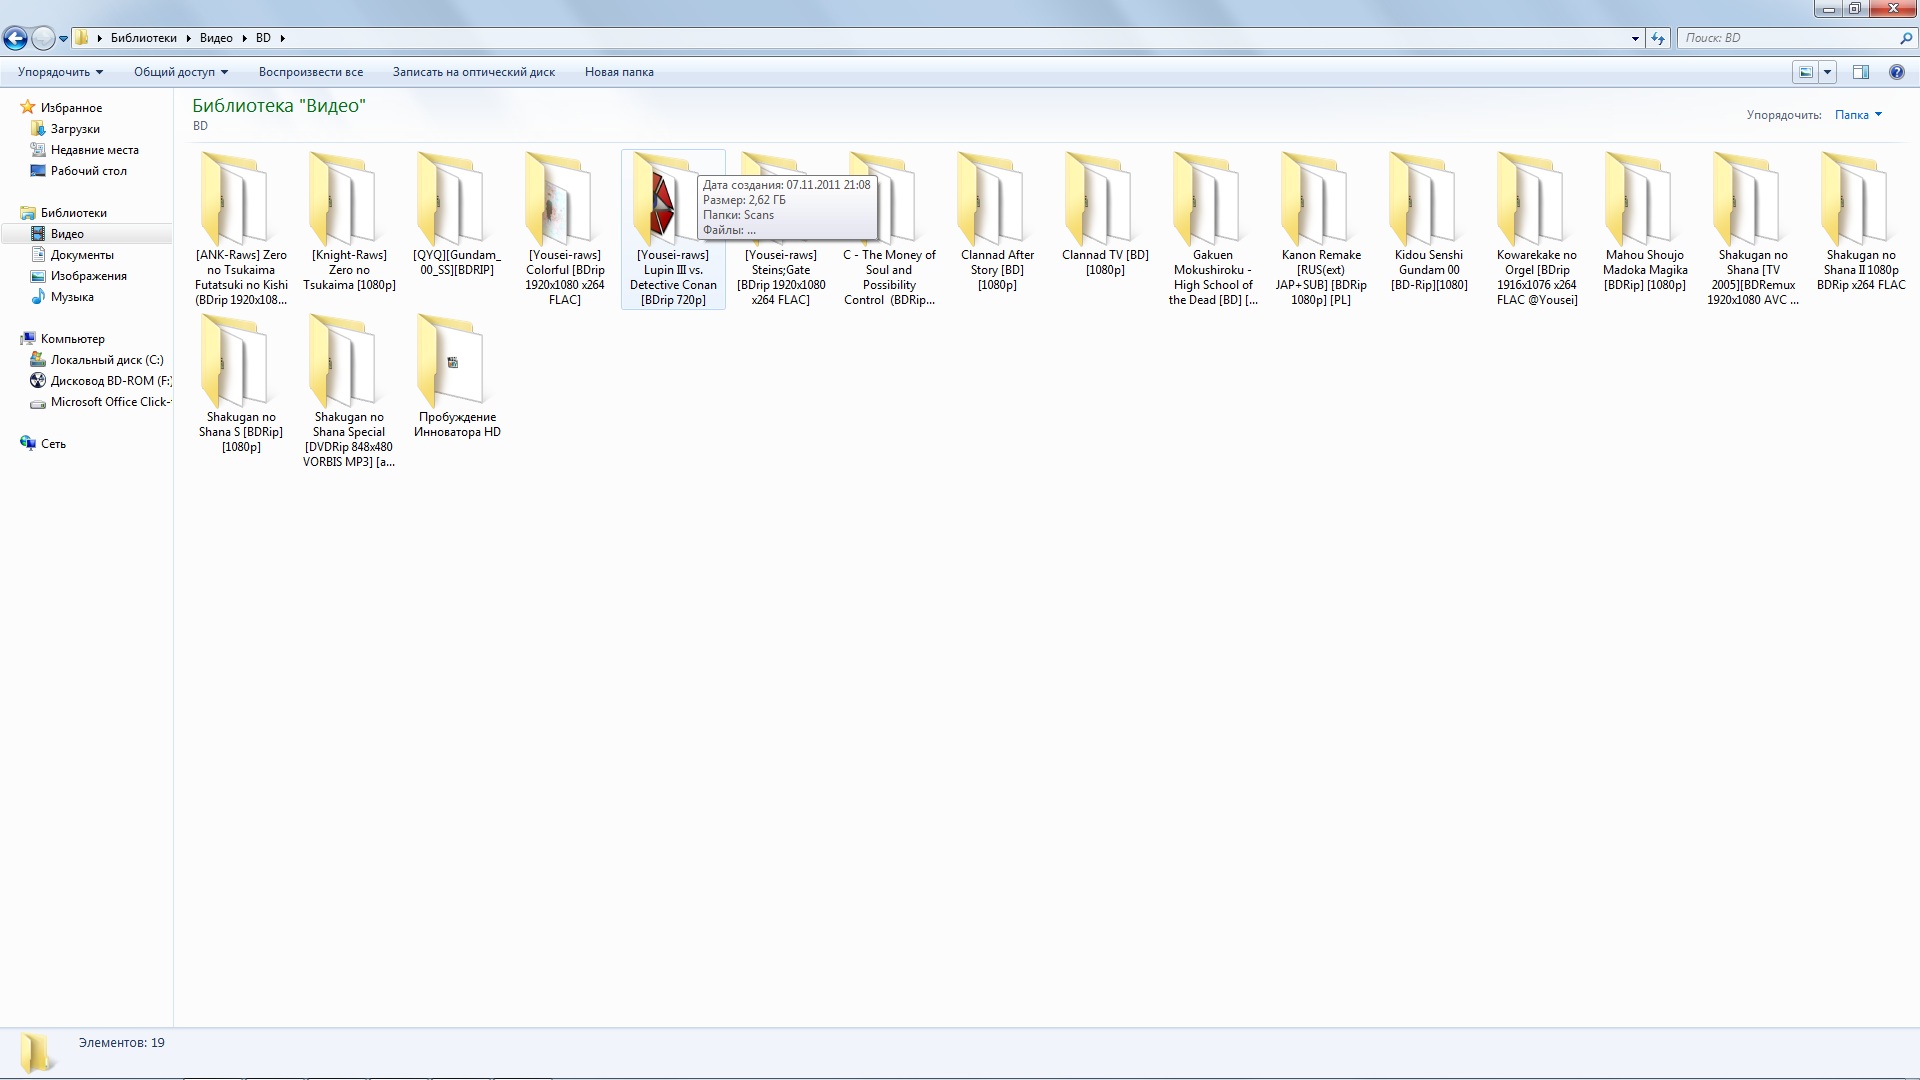Select 'C - The Money of Soul' folder label
The width and height of the screenshot is (1920, 1080).
coord(889,277)
